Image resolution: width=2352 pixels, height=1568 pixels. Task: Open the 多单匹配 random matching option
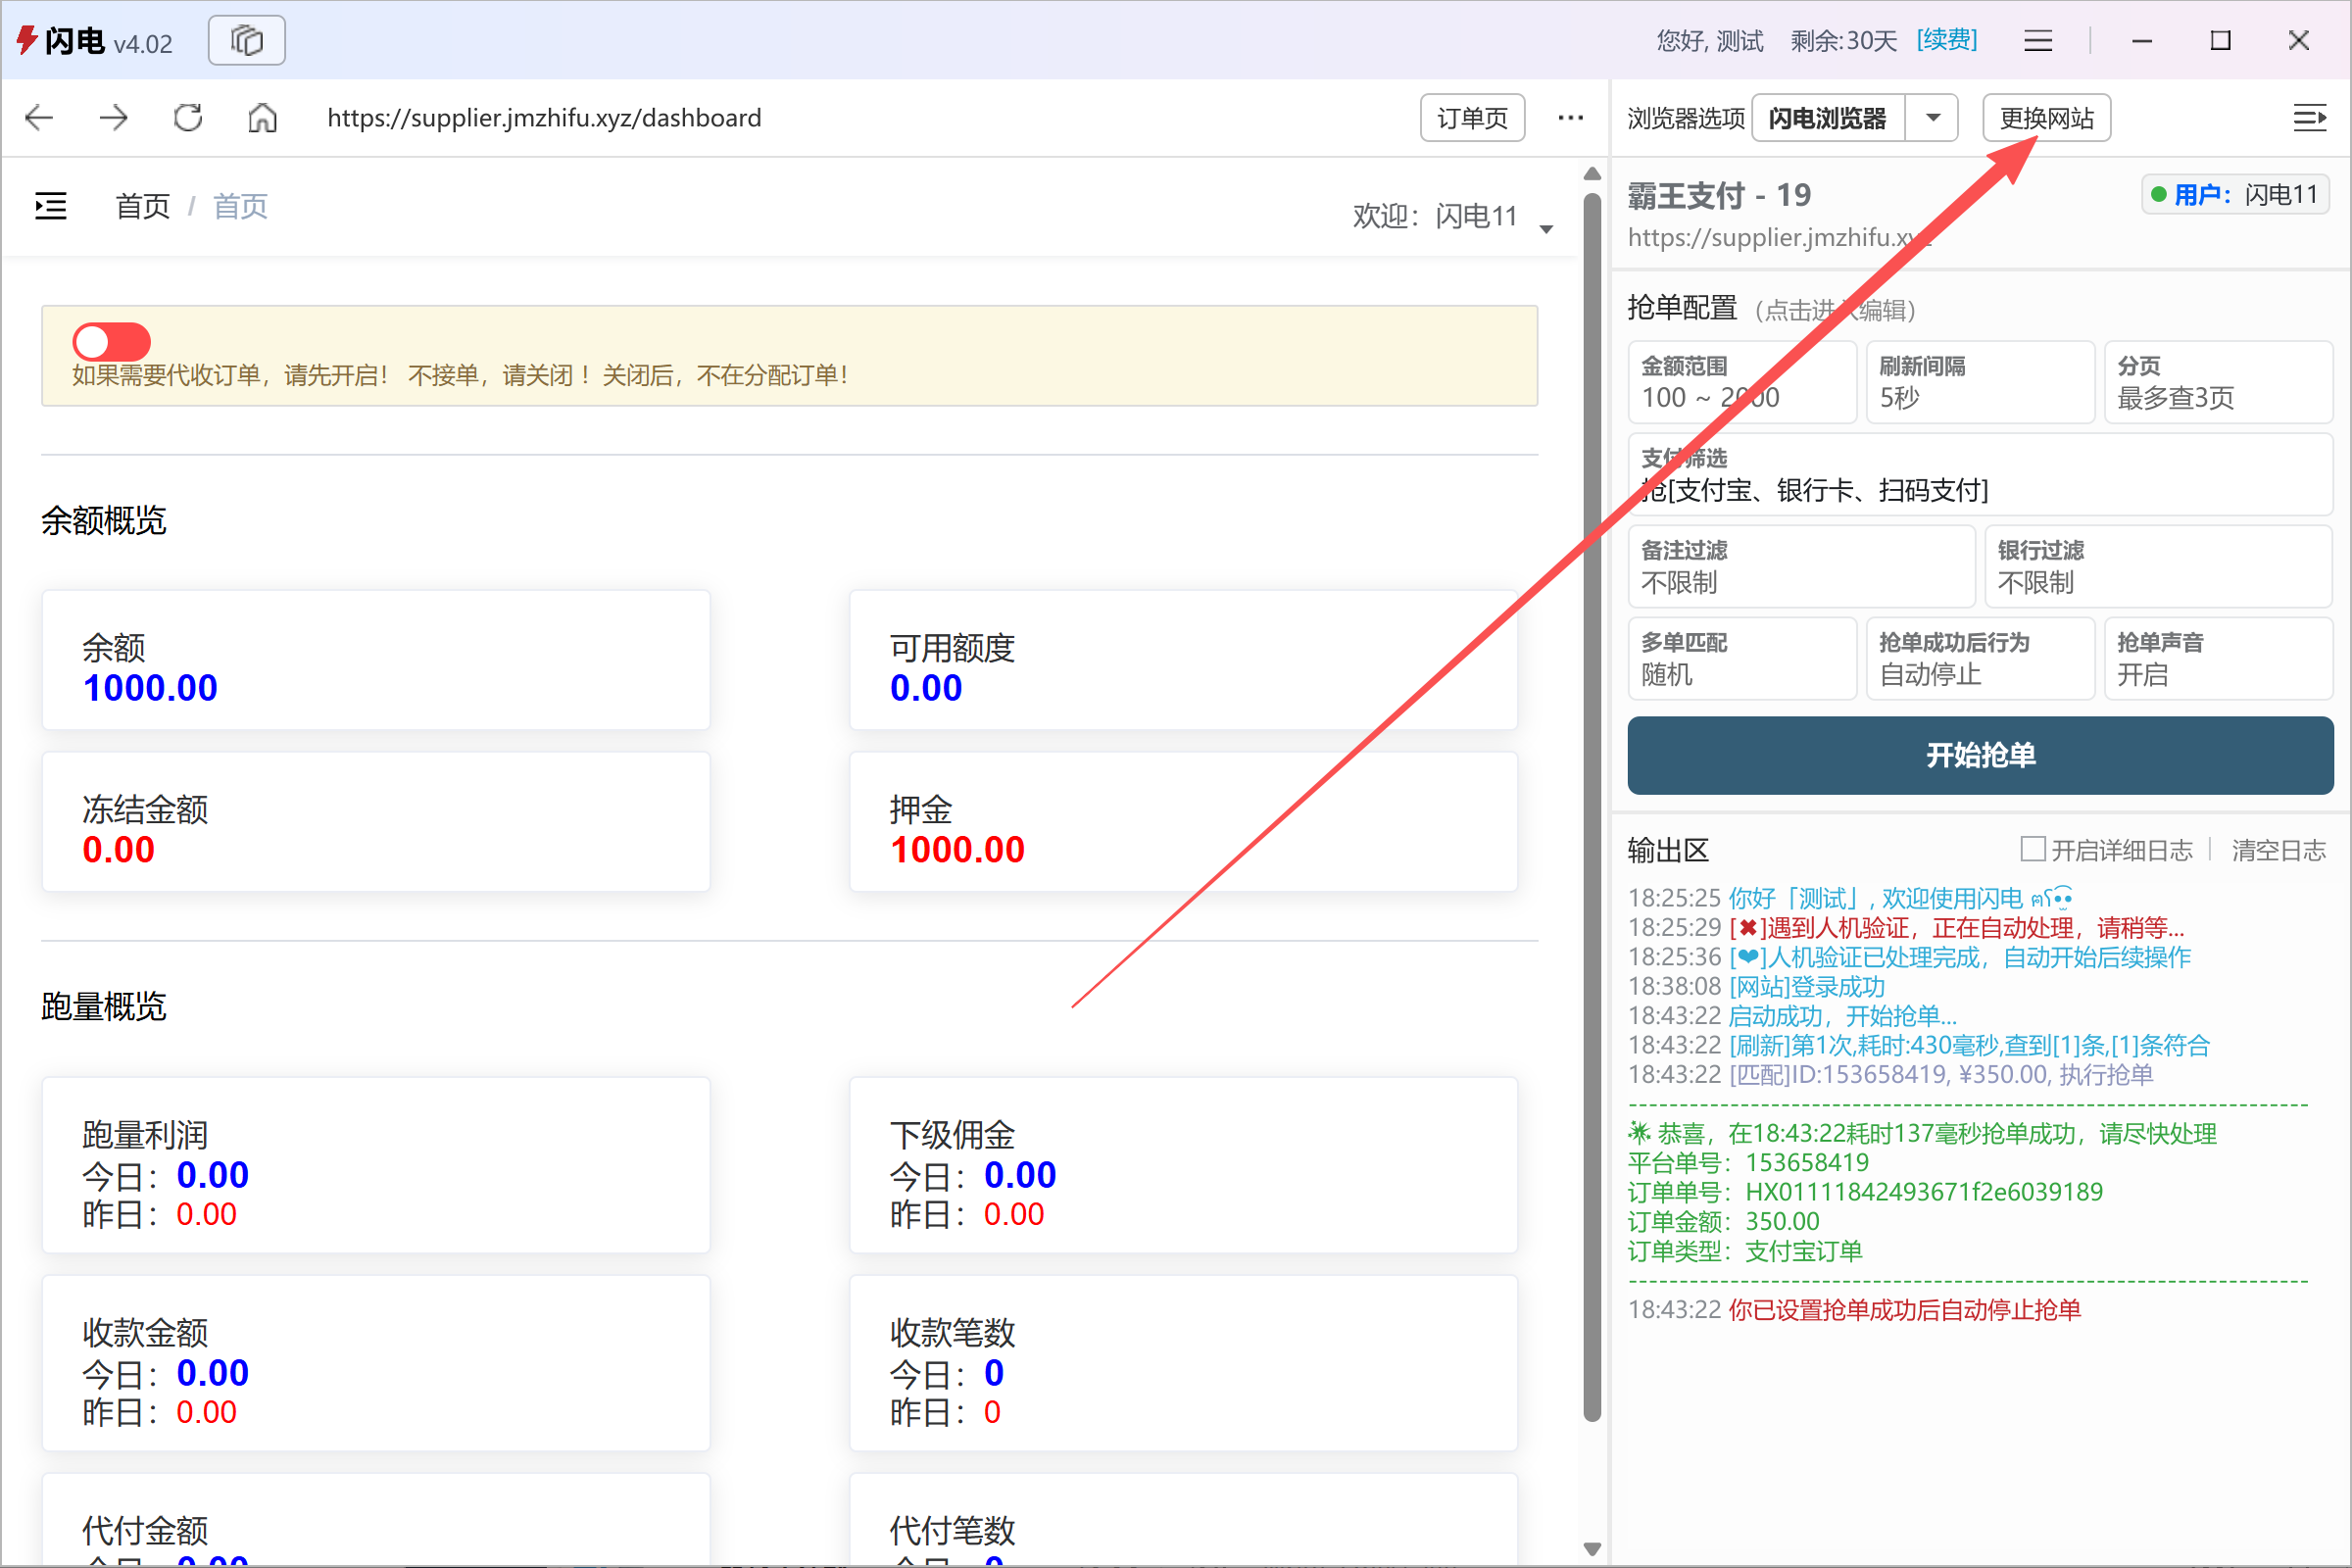coord(1742,658)
